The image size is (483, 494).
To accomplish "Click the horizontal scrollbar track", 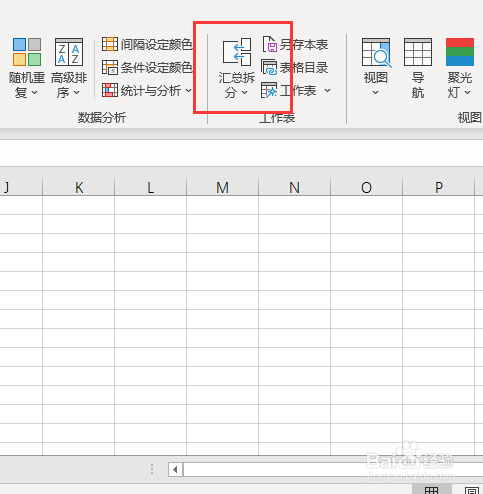I will (x=333, y=470).
